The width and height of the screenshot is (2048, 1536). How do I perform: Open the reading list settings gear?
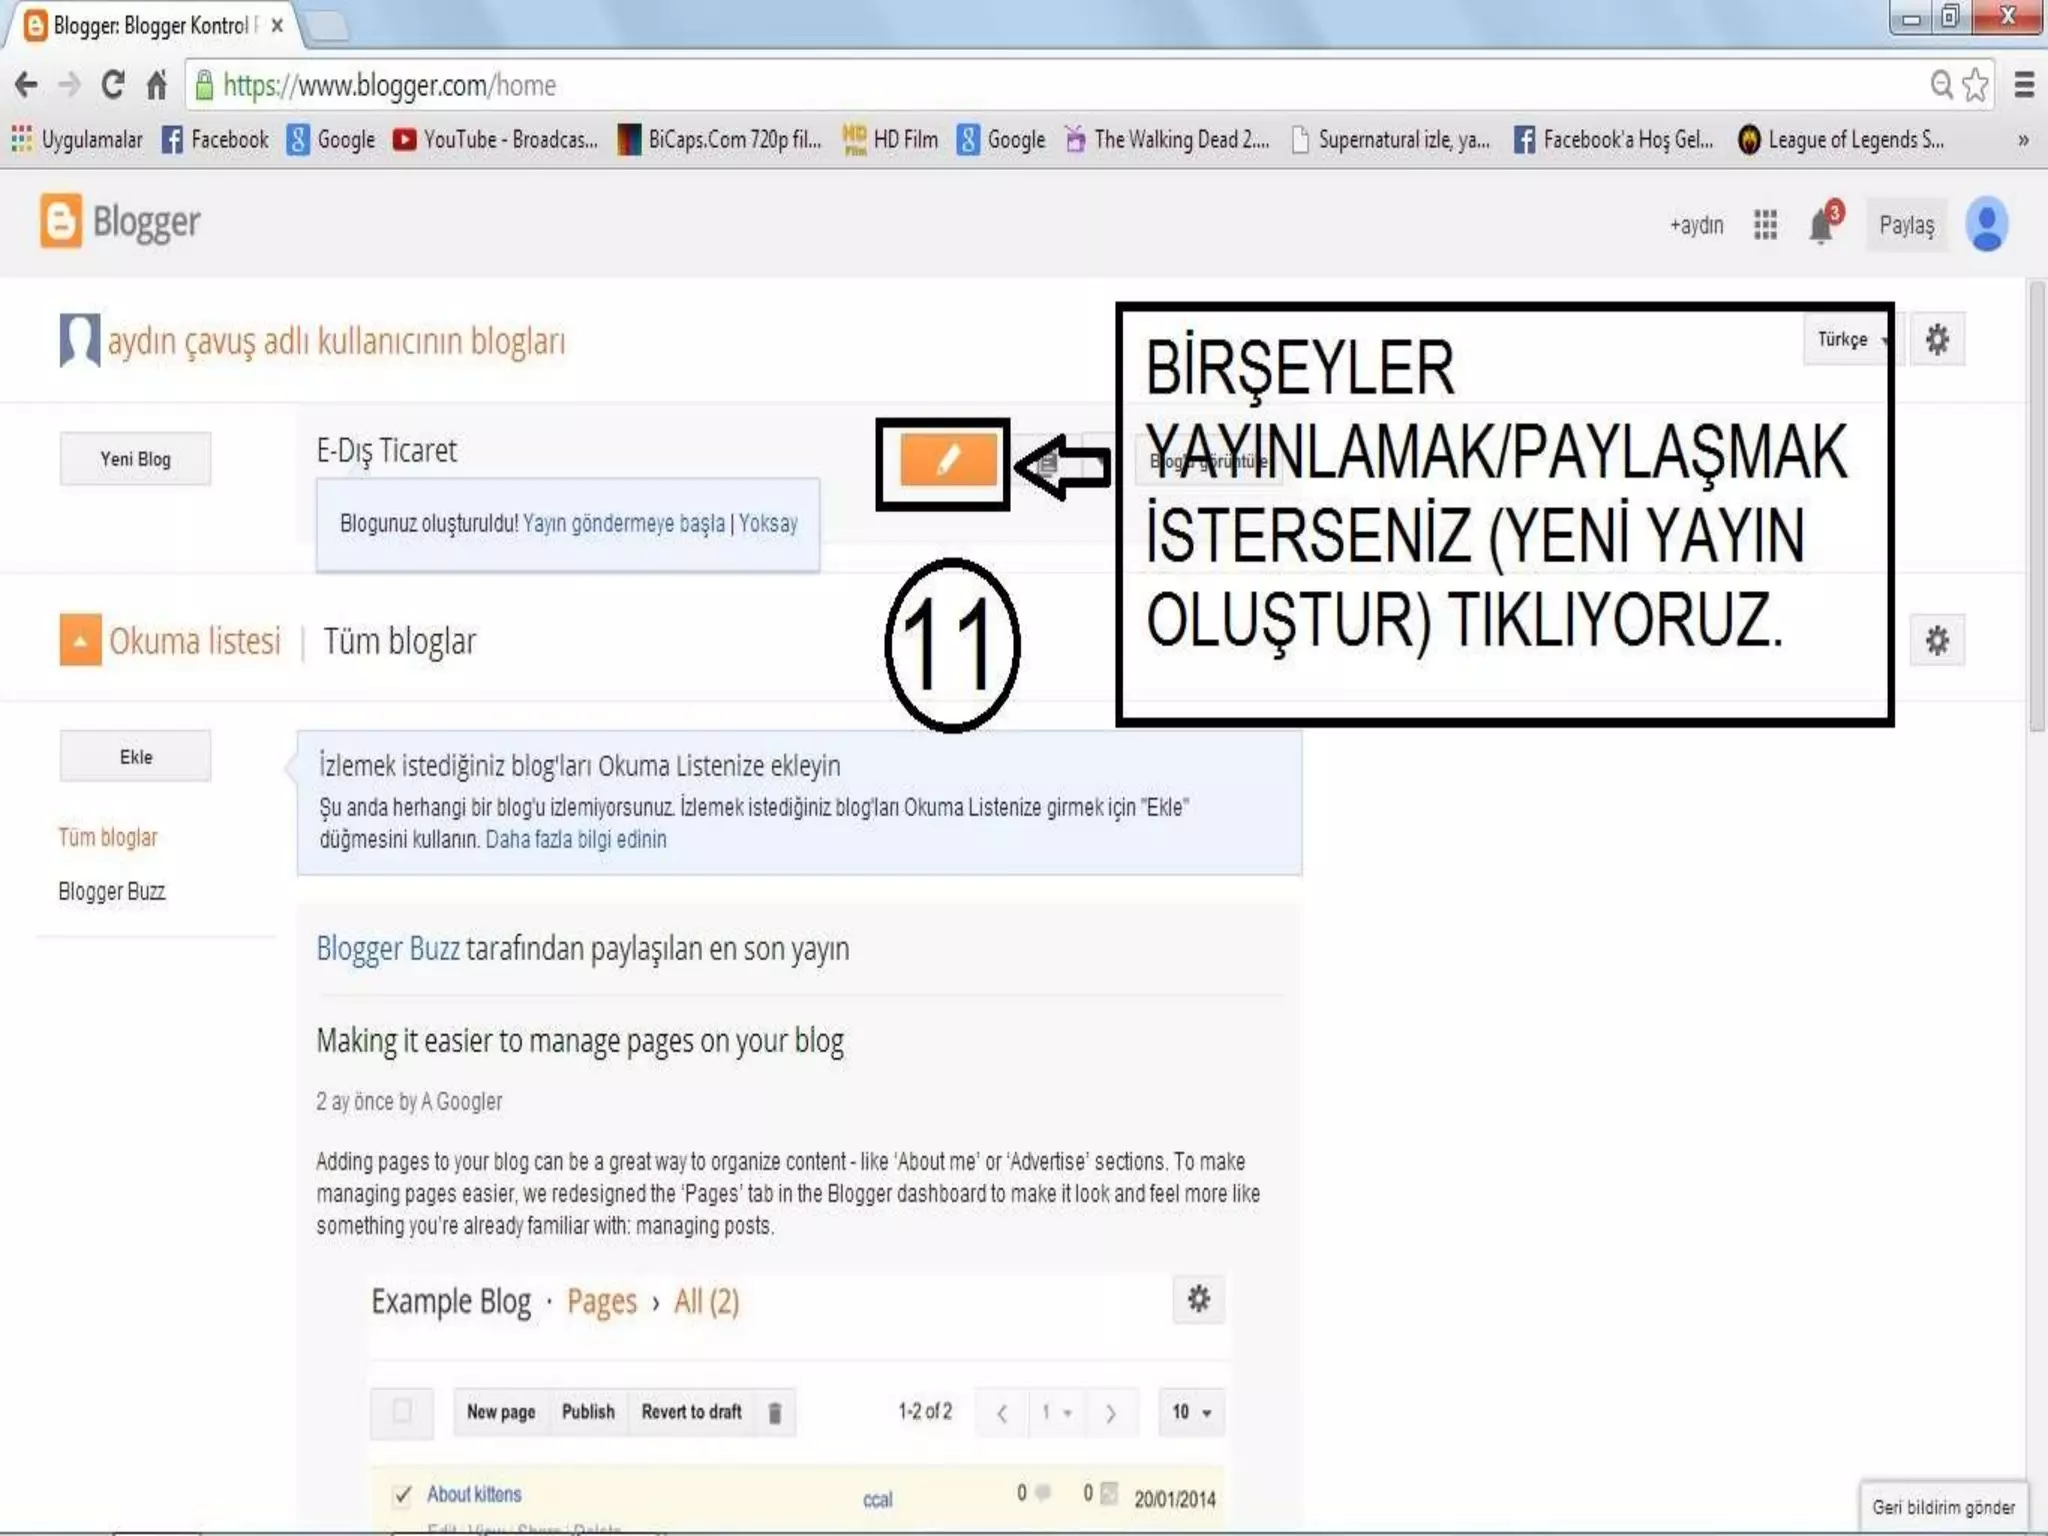click(1937, 640)
